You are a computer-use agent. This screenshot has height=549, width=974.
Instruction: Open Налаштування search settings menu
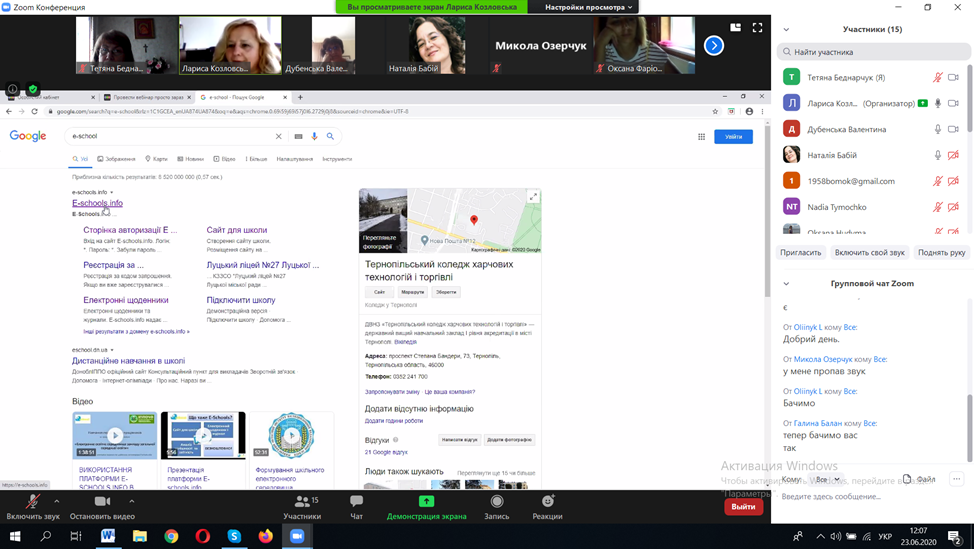pos(294,159)
